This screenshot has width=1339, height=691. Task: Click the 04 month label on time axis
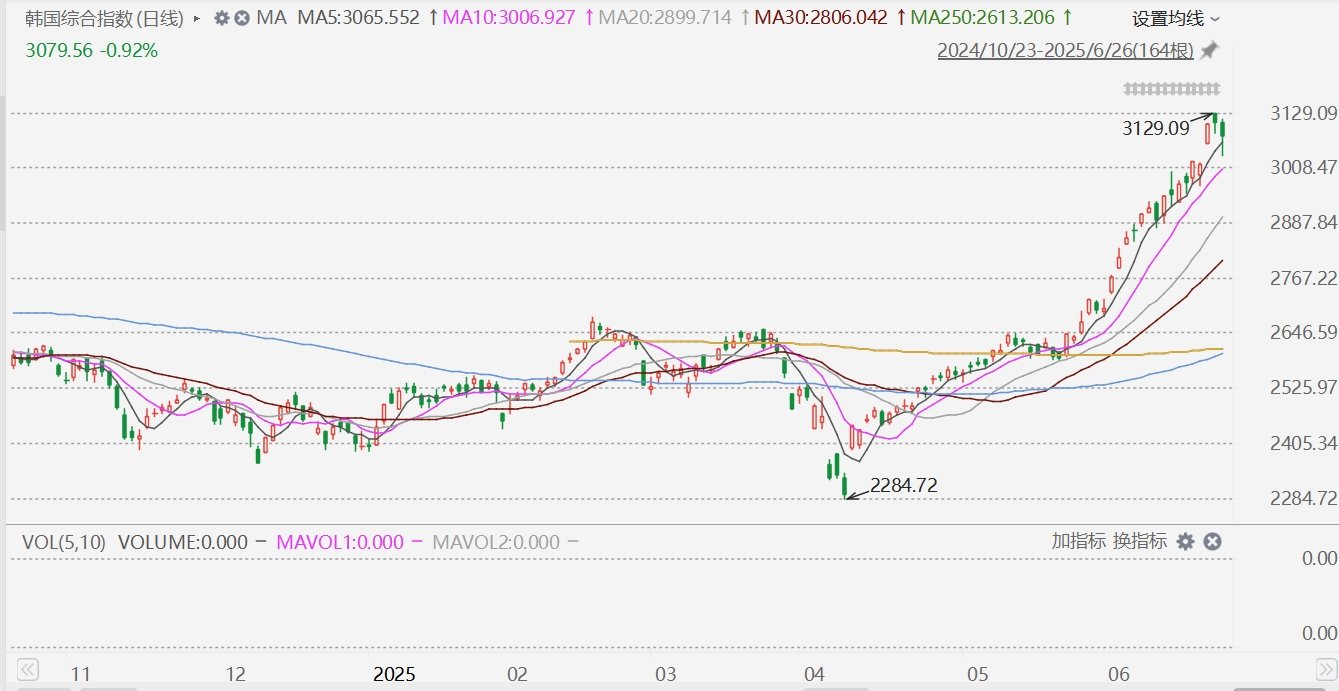(x=816, y=673)
